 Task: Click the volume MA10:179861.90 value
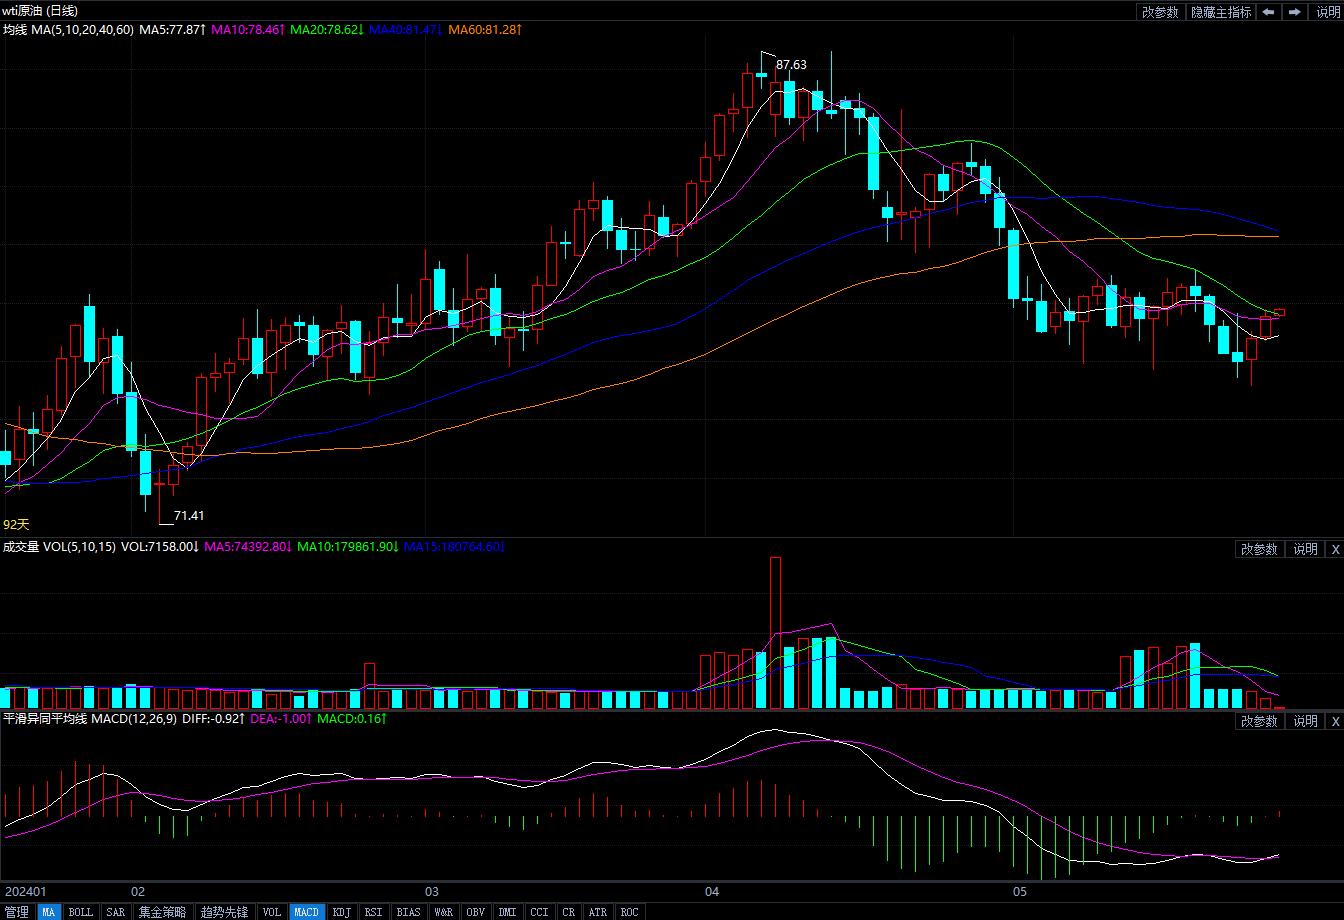pos(349,547)
